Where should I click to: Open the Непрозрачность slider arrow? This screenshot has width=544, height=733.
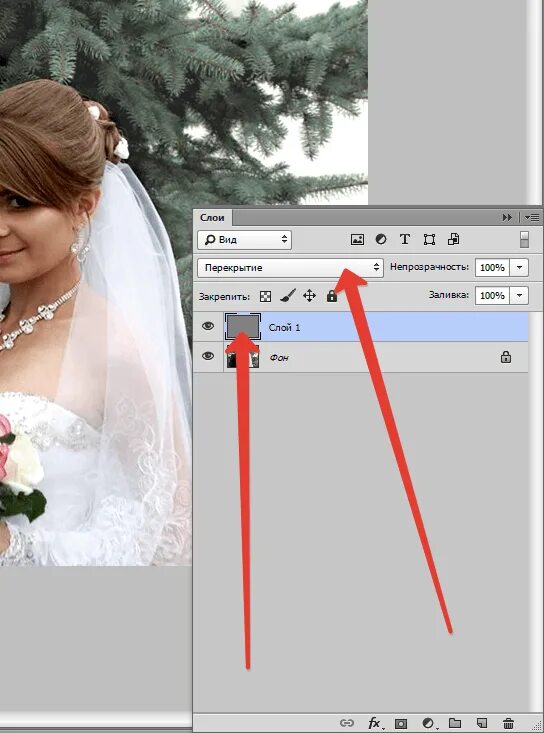[519, 267]
